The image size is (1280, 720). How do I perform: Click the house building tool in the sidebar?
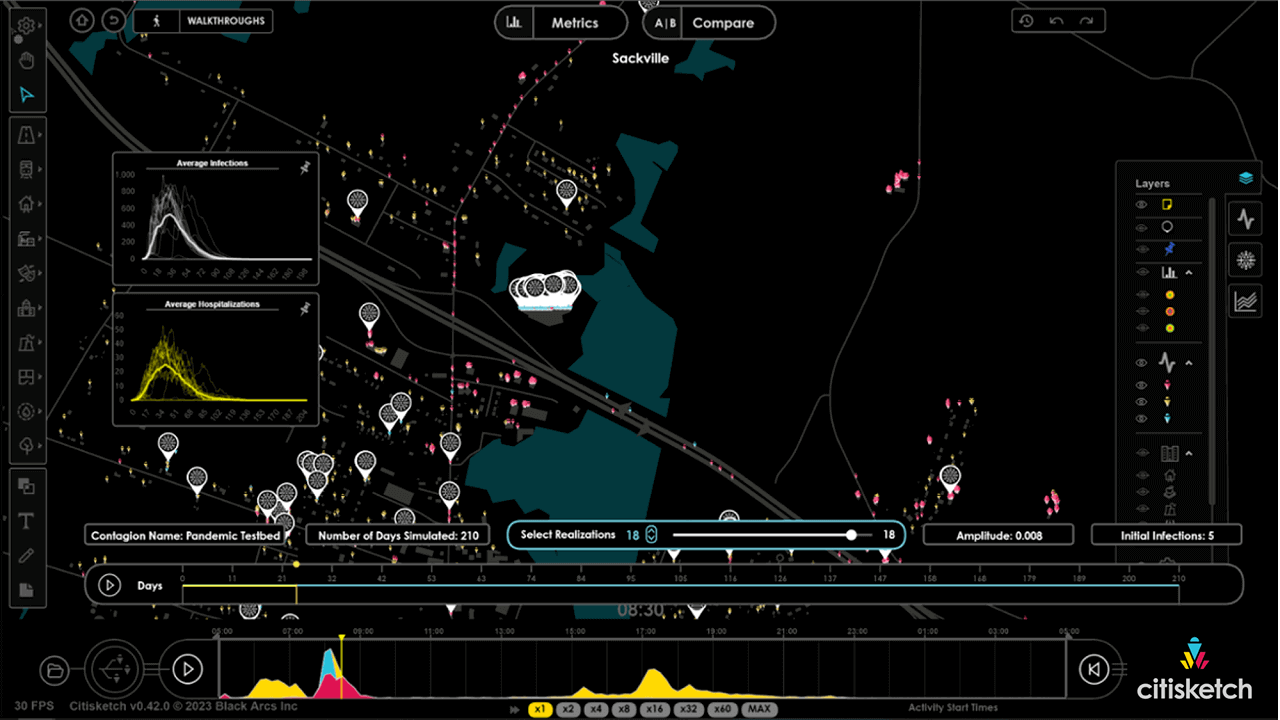pyautogui.click(x=27, y=203)
